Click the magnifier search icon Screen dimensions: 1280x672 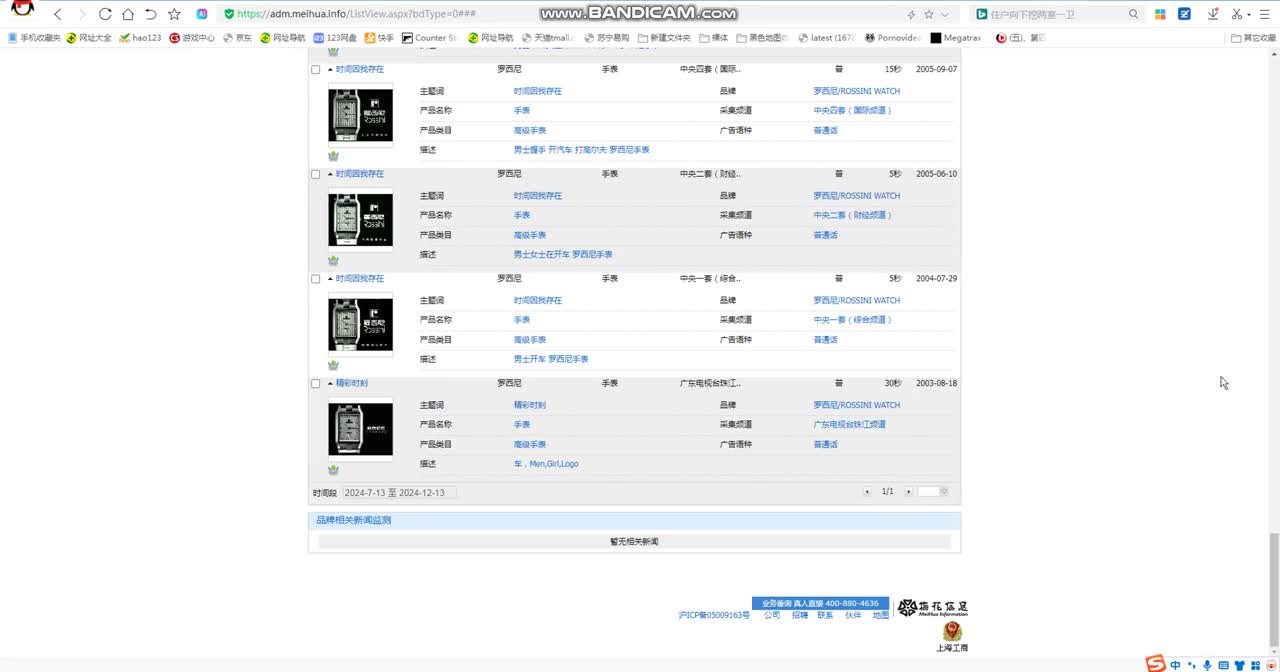pos(1133,14)
